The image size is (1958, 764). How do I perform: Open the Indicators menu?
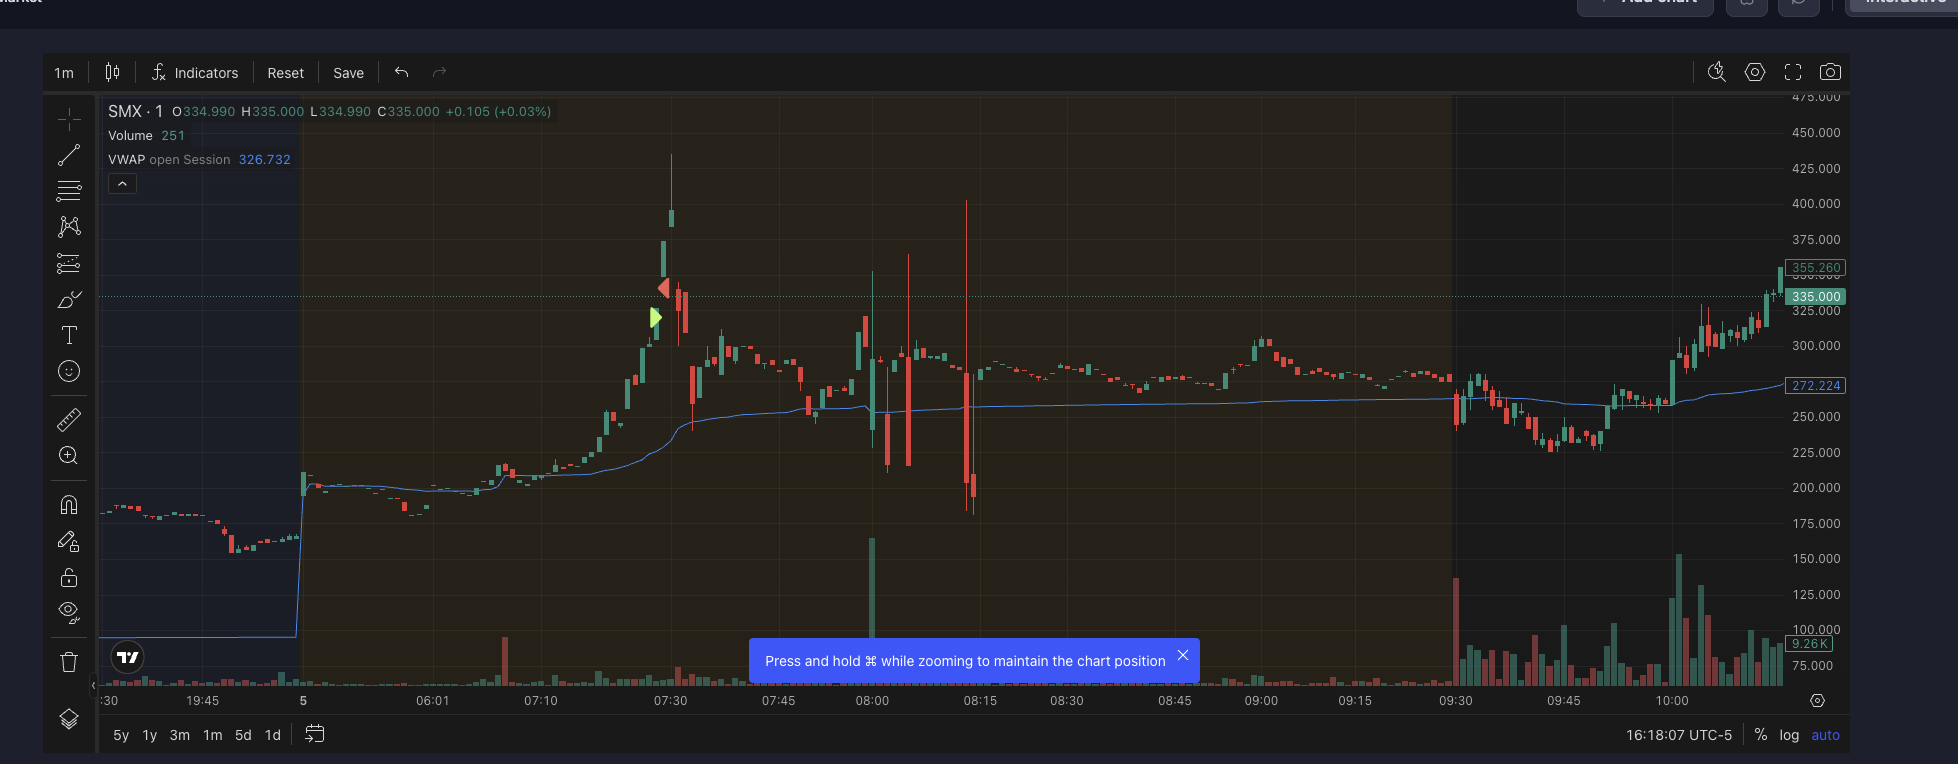[195, 73]
